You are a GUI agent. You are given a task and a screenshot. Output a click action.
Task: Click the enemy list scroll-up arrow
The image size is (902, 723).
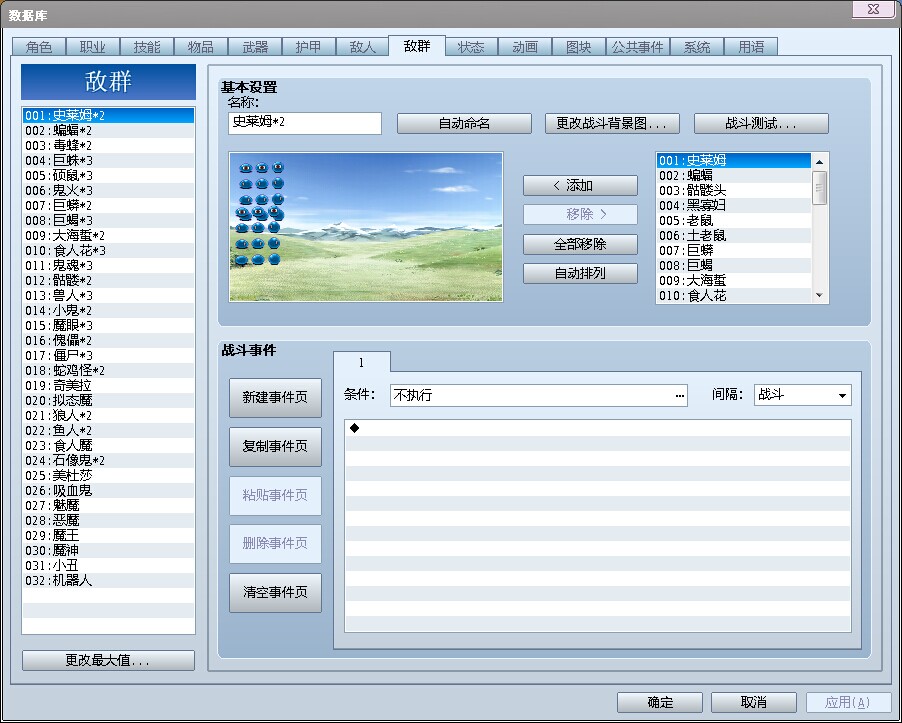tap(820, 162)
